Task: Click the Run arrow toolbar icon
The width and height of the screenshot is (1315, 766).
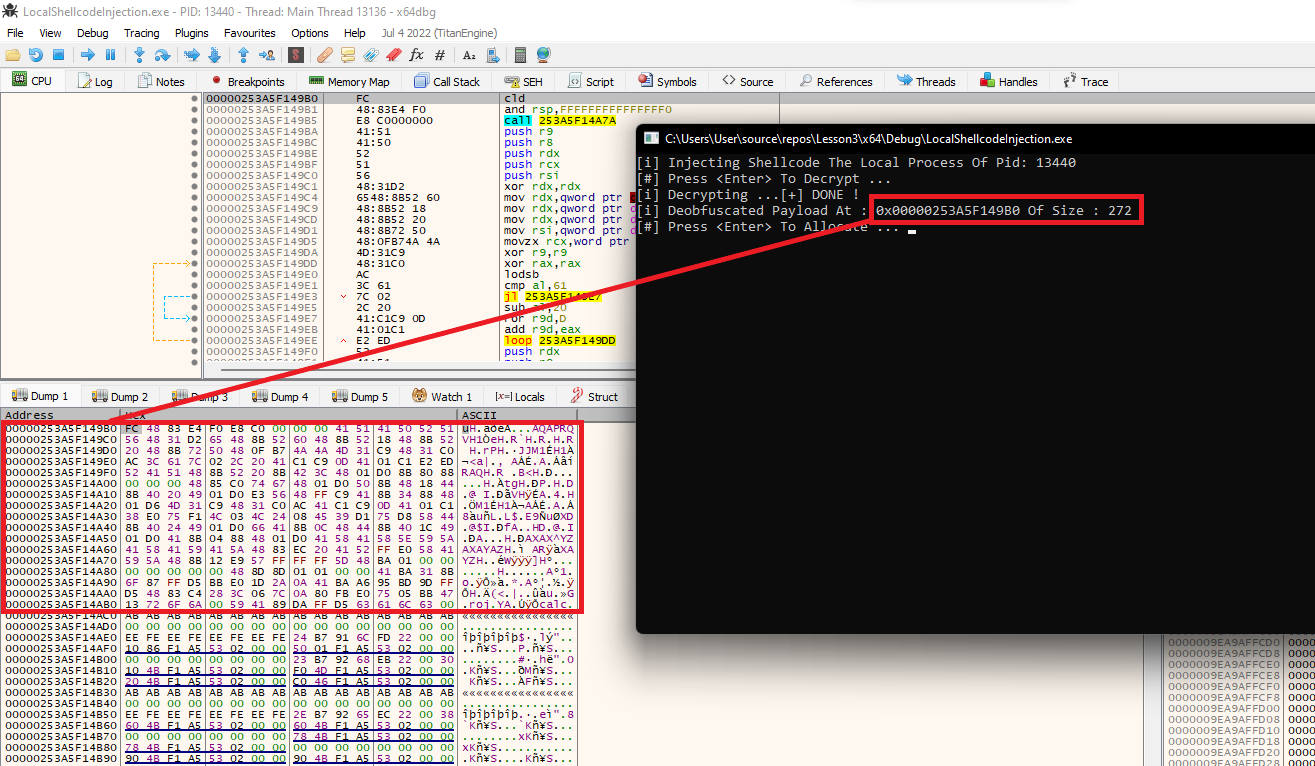Action: tap(88, 55)
